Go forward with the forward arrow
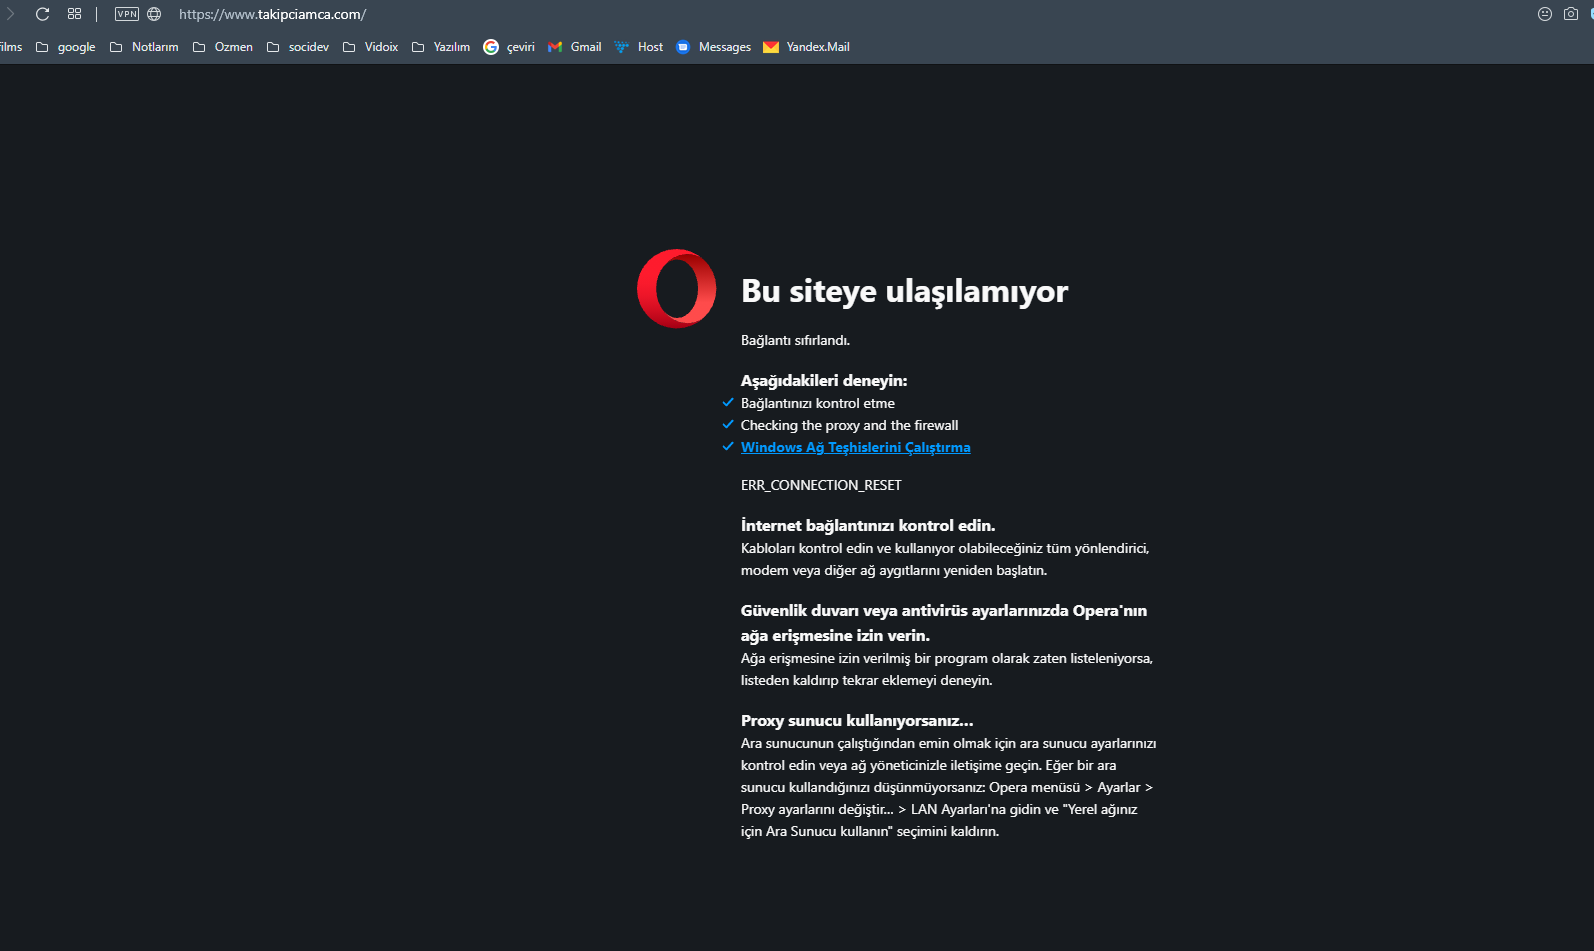The image size is (1594, 951). 10,14
